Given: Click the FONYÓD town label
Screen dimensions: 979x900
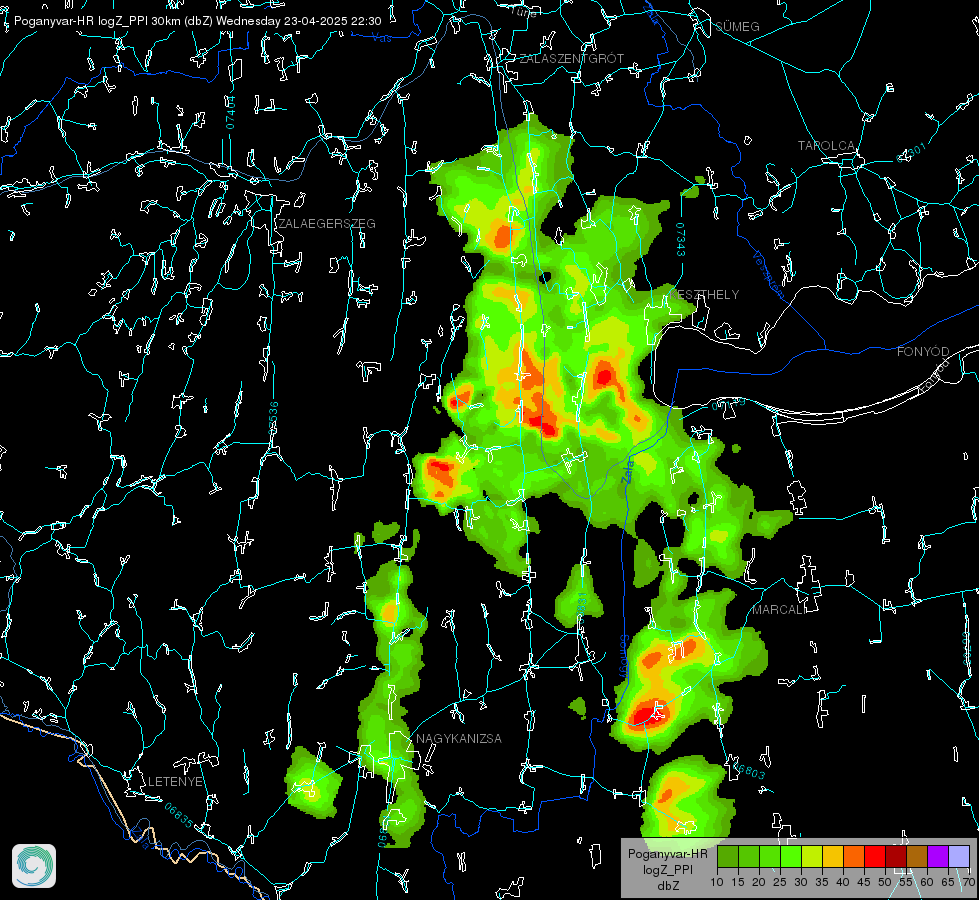Looking at the screenshot, I should pyautogui.click(x=923, y=352).
